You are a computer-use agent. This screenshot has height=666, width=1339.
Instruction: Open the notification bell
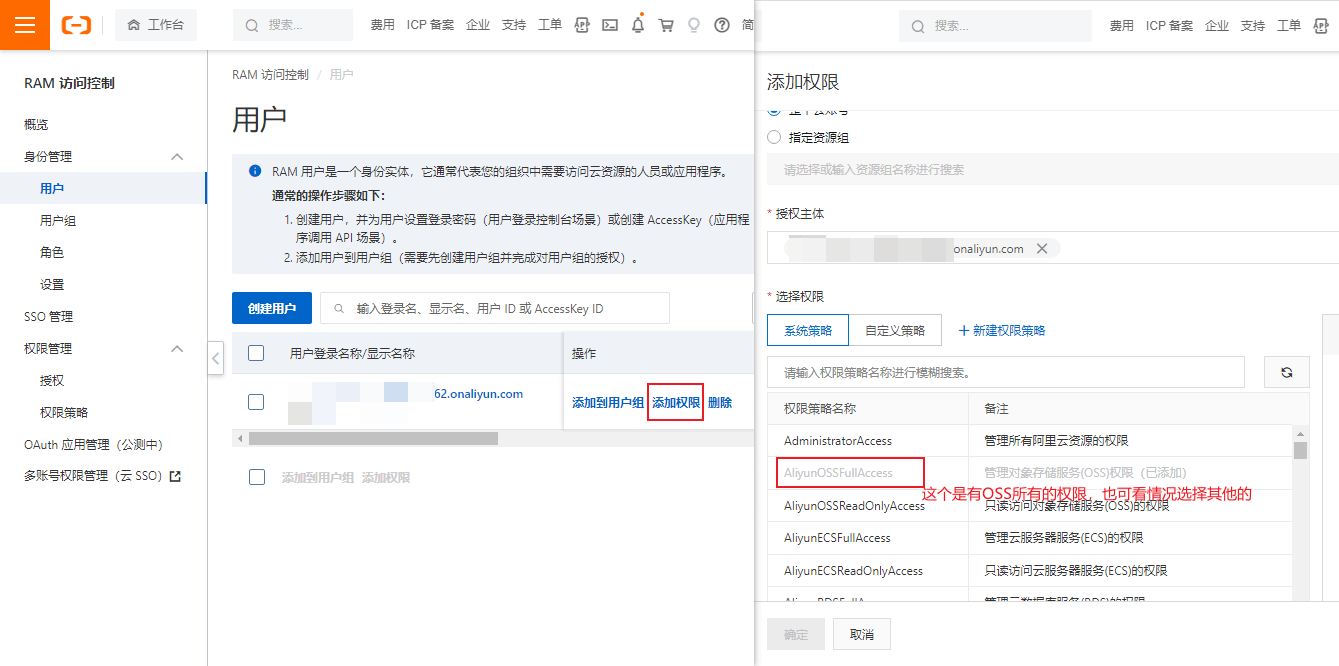638,25
